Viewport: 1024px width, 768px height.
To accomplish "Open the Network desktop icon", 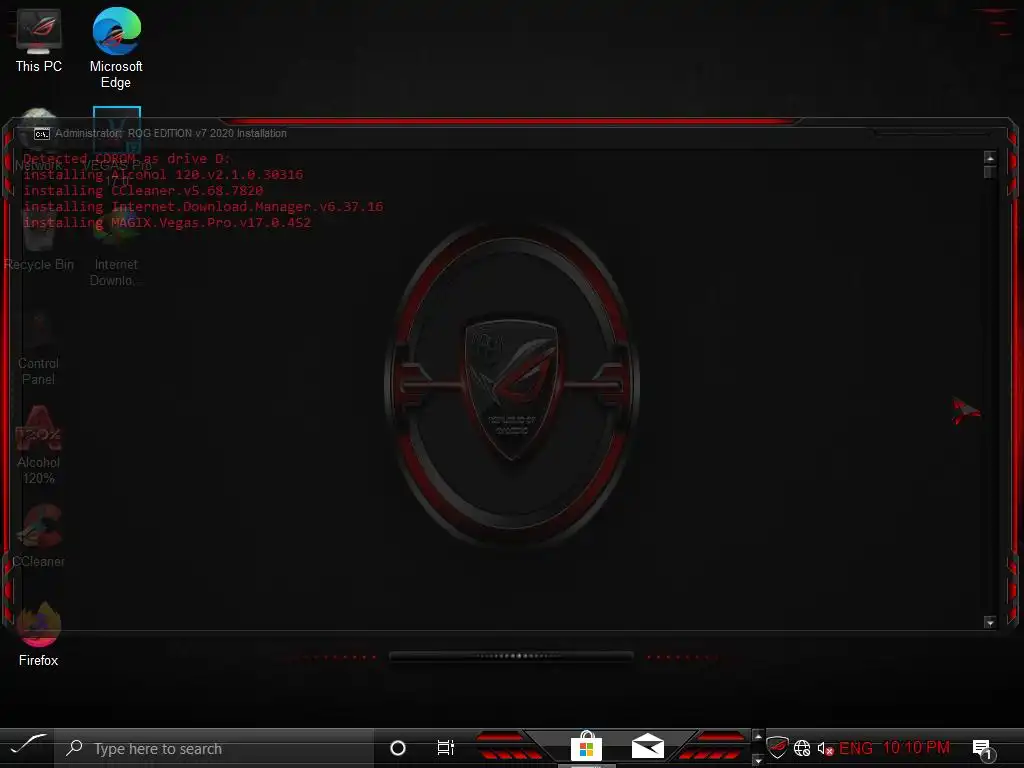I will (39, 140).
